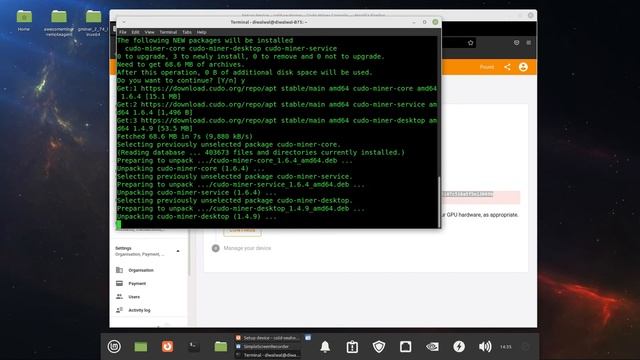Open the Home folder on the desktop

(24, 20)
